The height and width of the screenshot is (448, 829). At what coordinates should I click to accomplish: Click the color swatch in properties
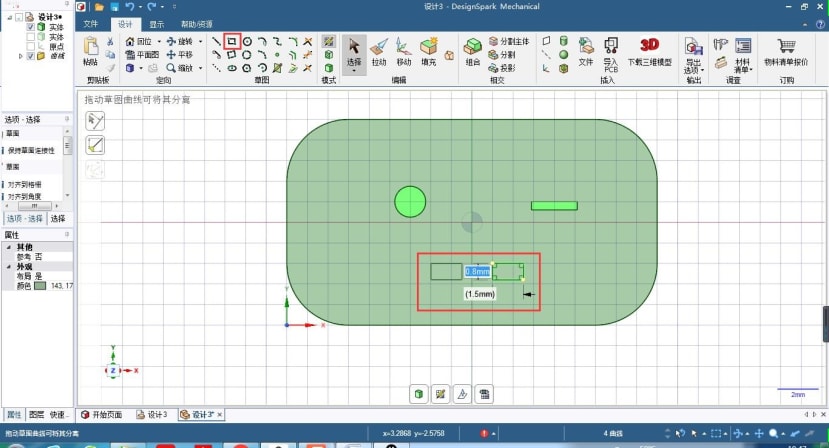pos(40,286)
